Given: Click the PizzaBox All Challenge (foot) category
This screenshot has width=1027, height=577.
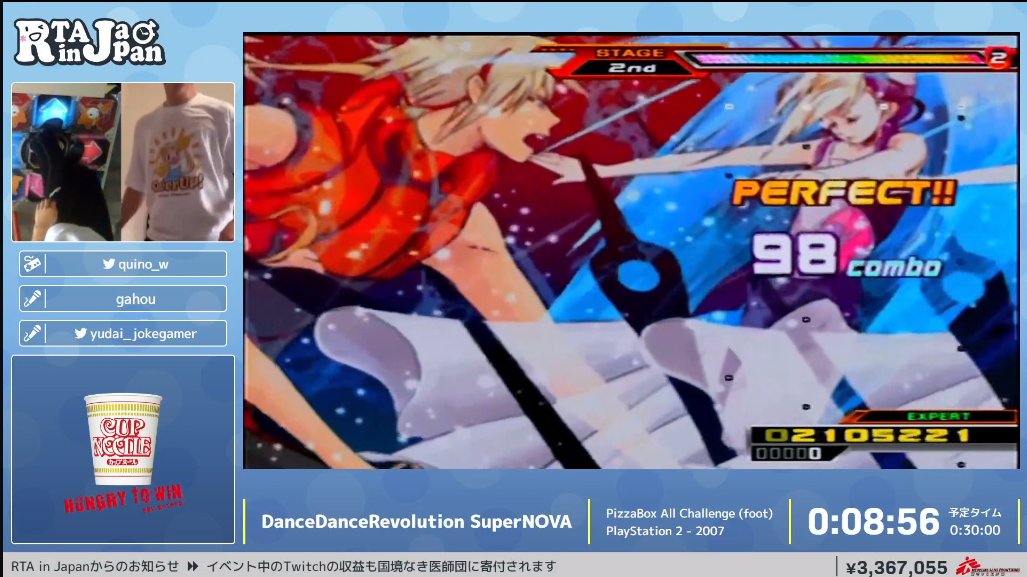Looking at the screenshot, I should click(689, 513).
